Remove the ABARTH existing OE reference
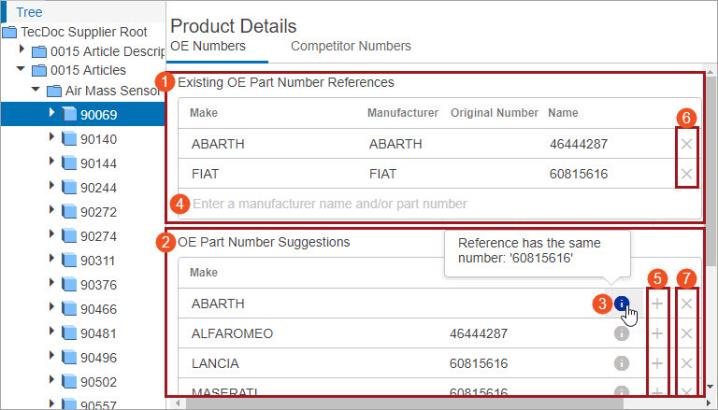 tap(686, 144)
